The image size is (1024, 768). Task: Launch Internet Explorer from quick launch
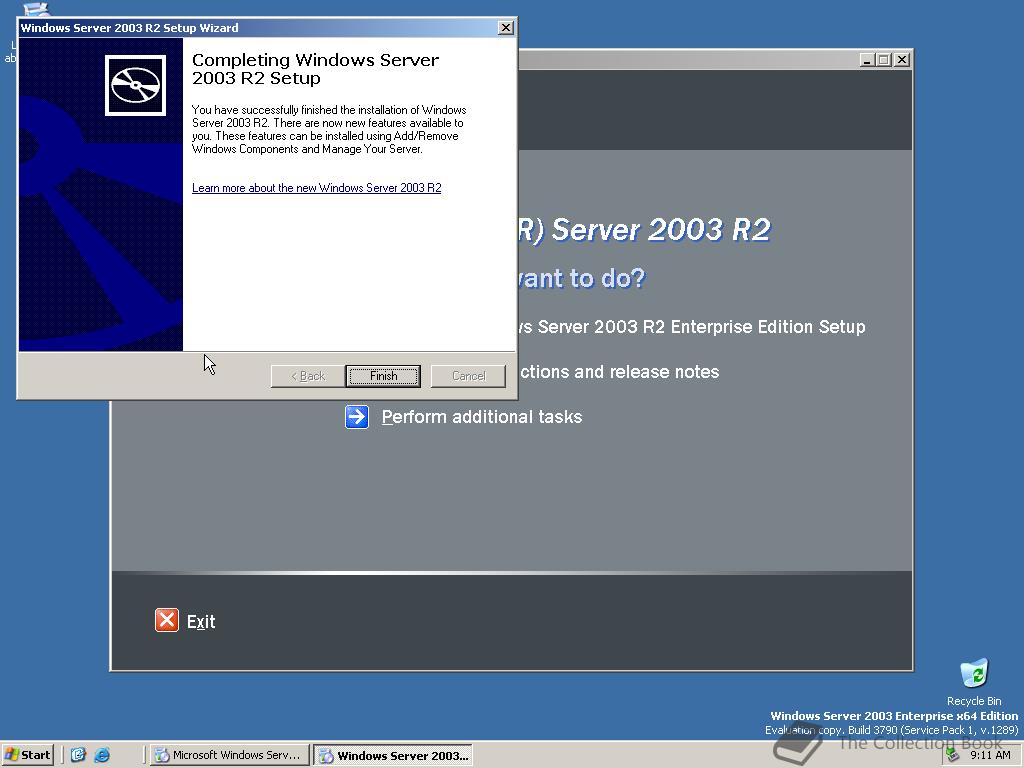click(x=102, y=755)
